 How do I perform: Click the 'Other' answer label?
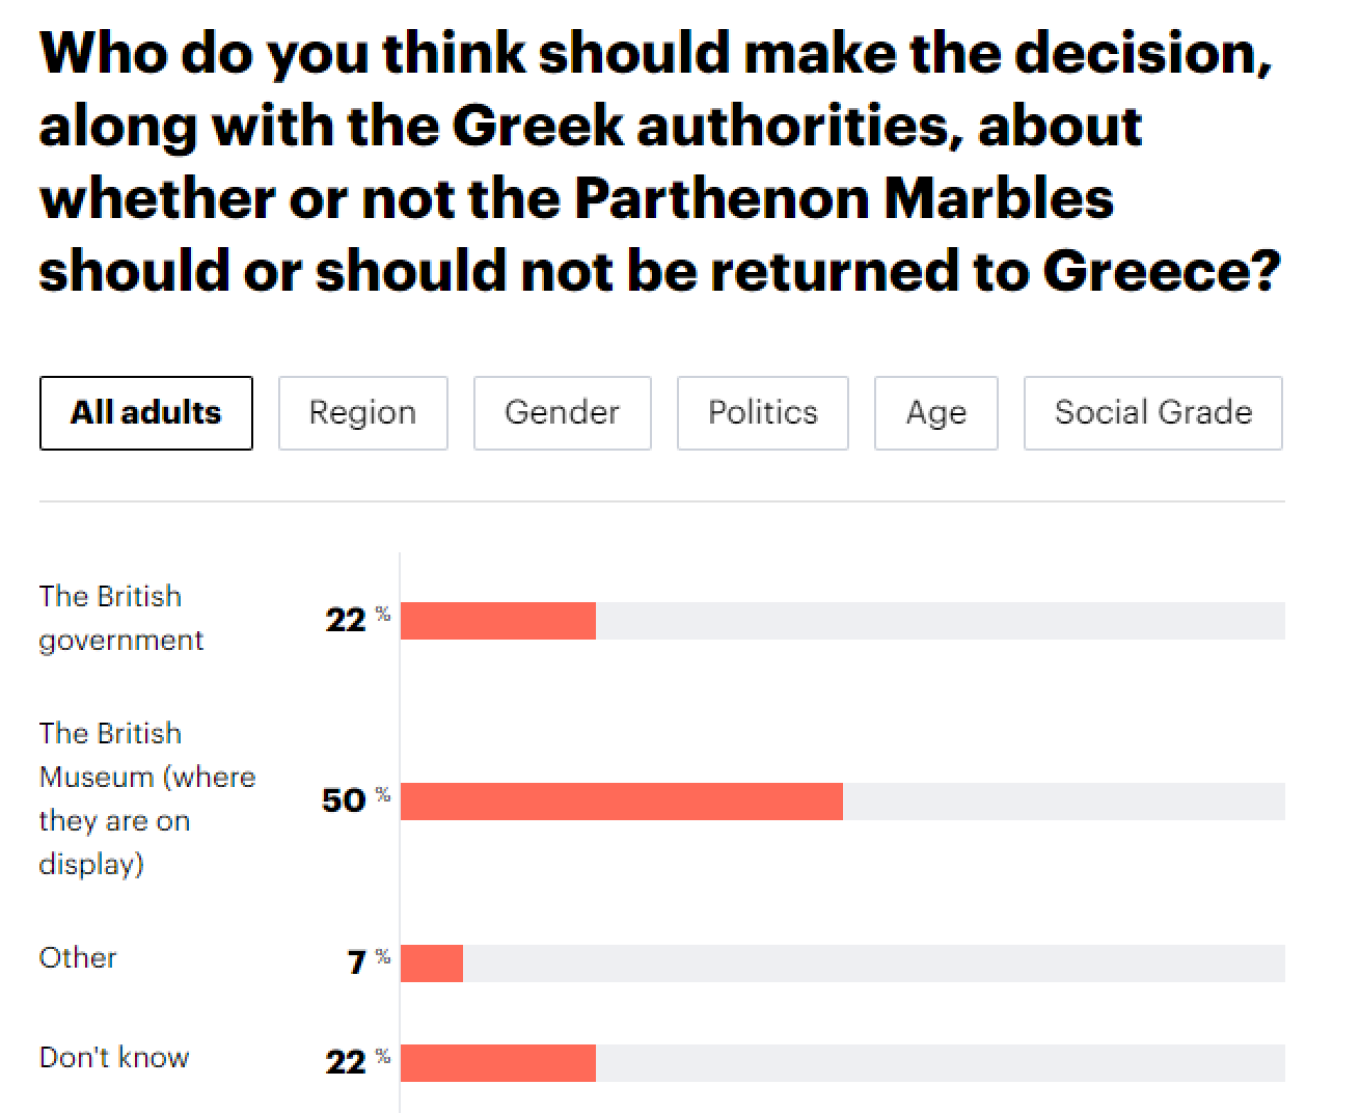(78, 958)
